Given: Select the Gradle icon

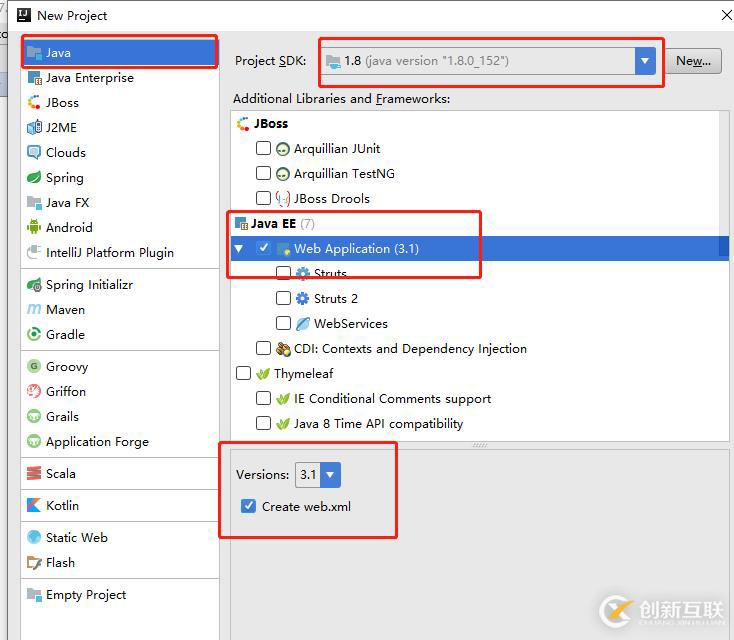Looking at the screenshot, I should click(x=34, y=334).
